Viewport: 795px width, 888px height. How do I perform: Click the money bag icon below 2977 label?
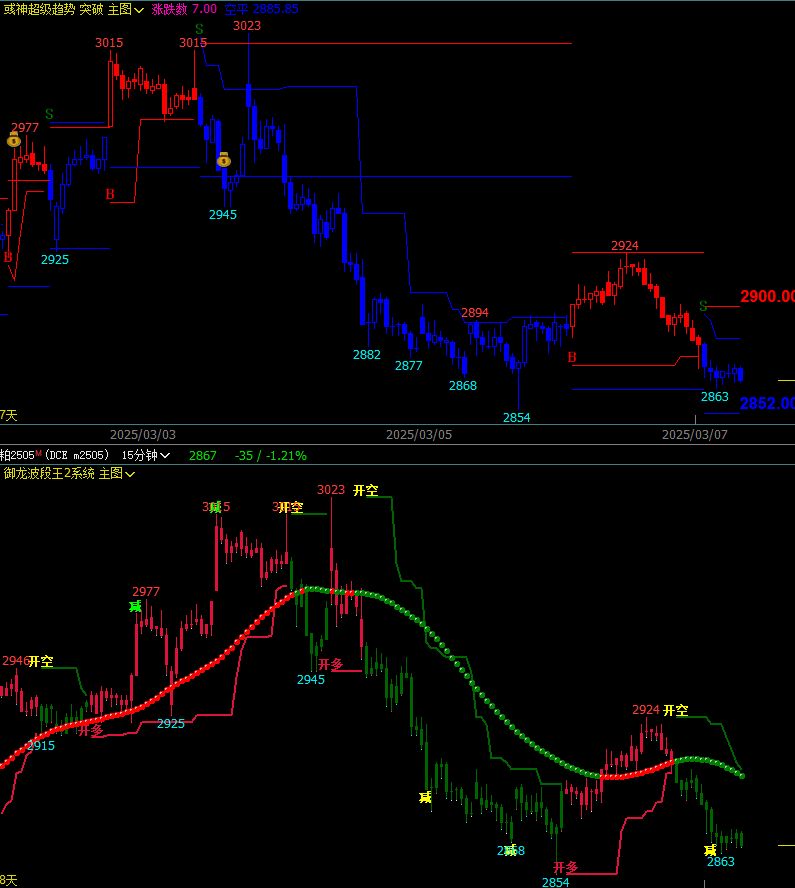pos(14,139)
